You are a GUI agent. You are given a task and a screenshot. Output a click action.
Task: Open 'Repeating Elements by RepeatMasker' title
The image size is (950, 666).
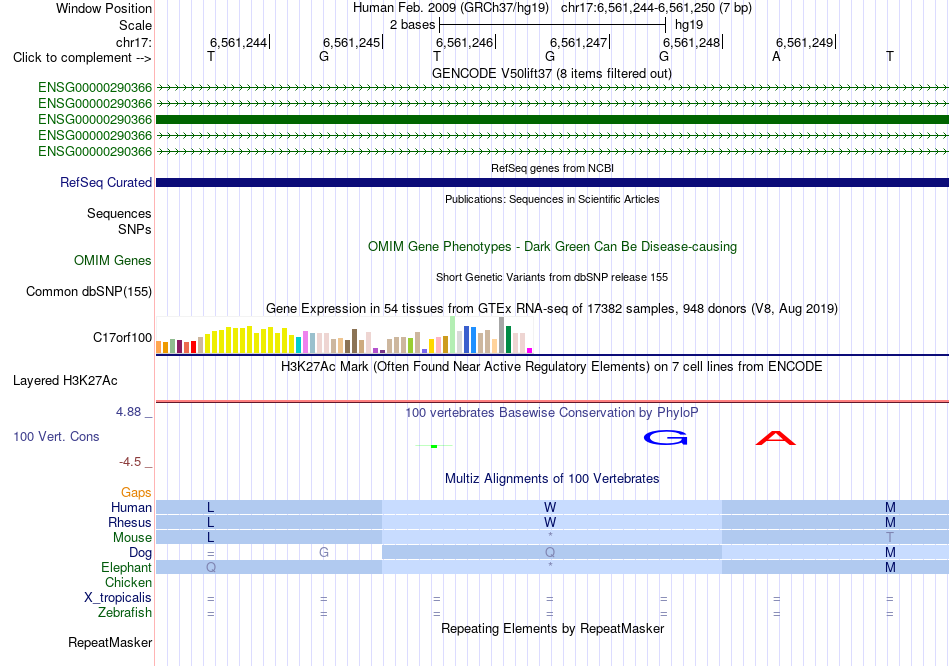pos(552,628)
